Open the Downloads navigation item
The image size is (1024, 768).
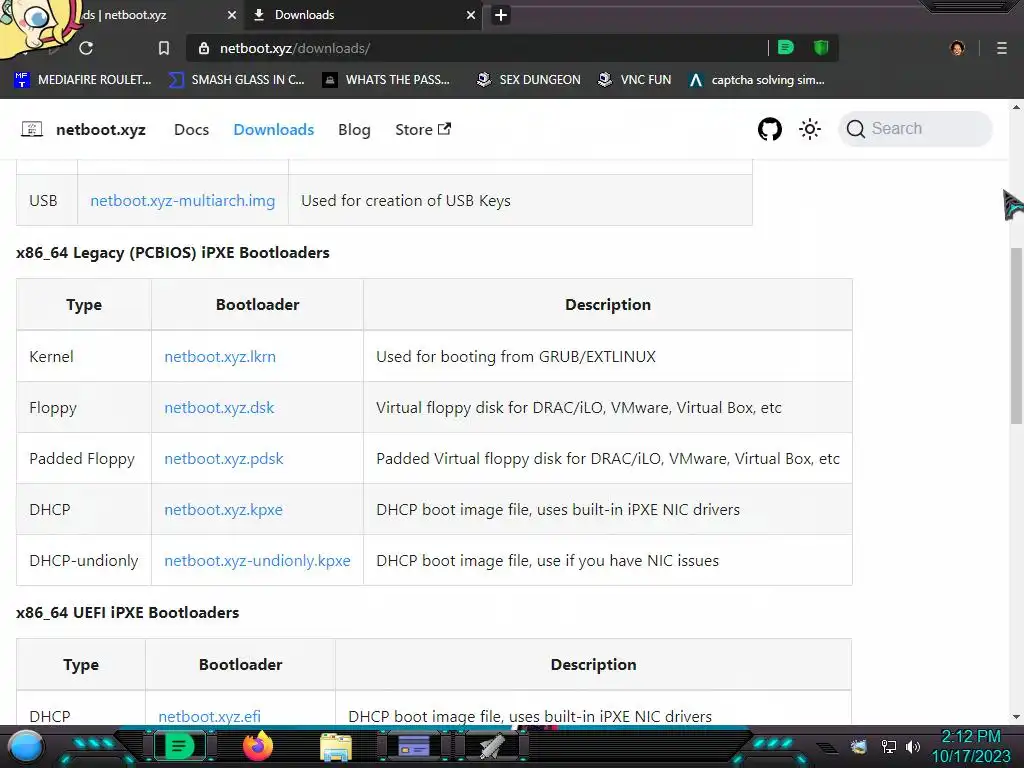point(274,129)
